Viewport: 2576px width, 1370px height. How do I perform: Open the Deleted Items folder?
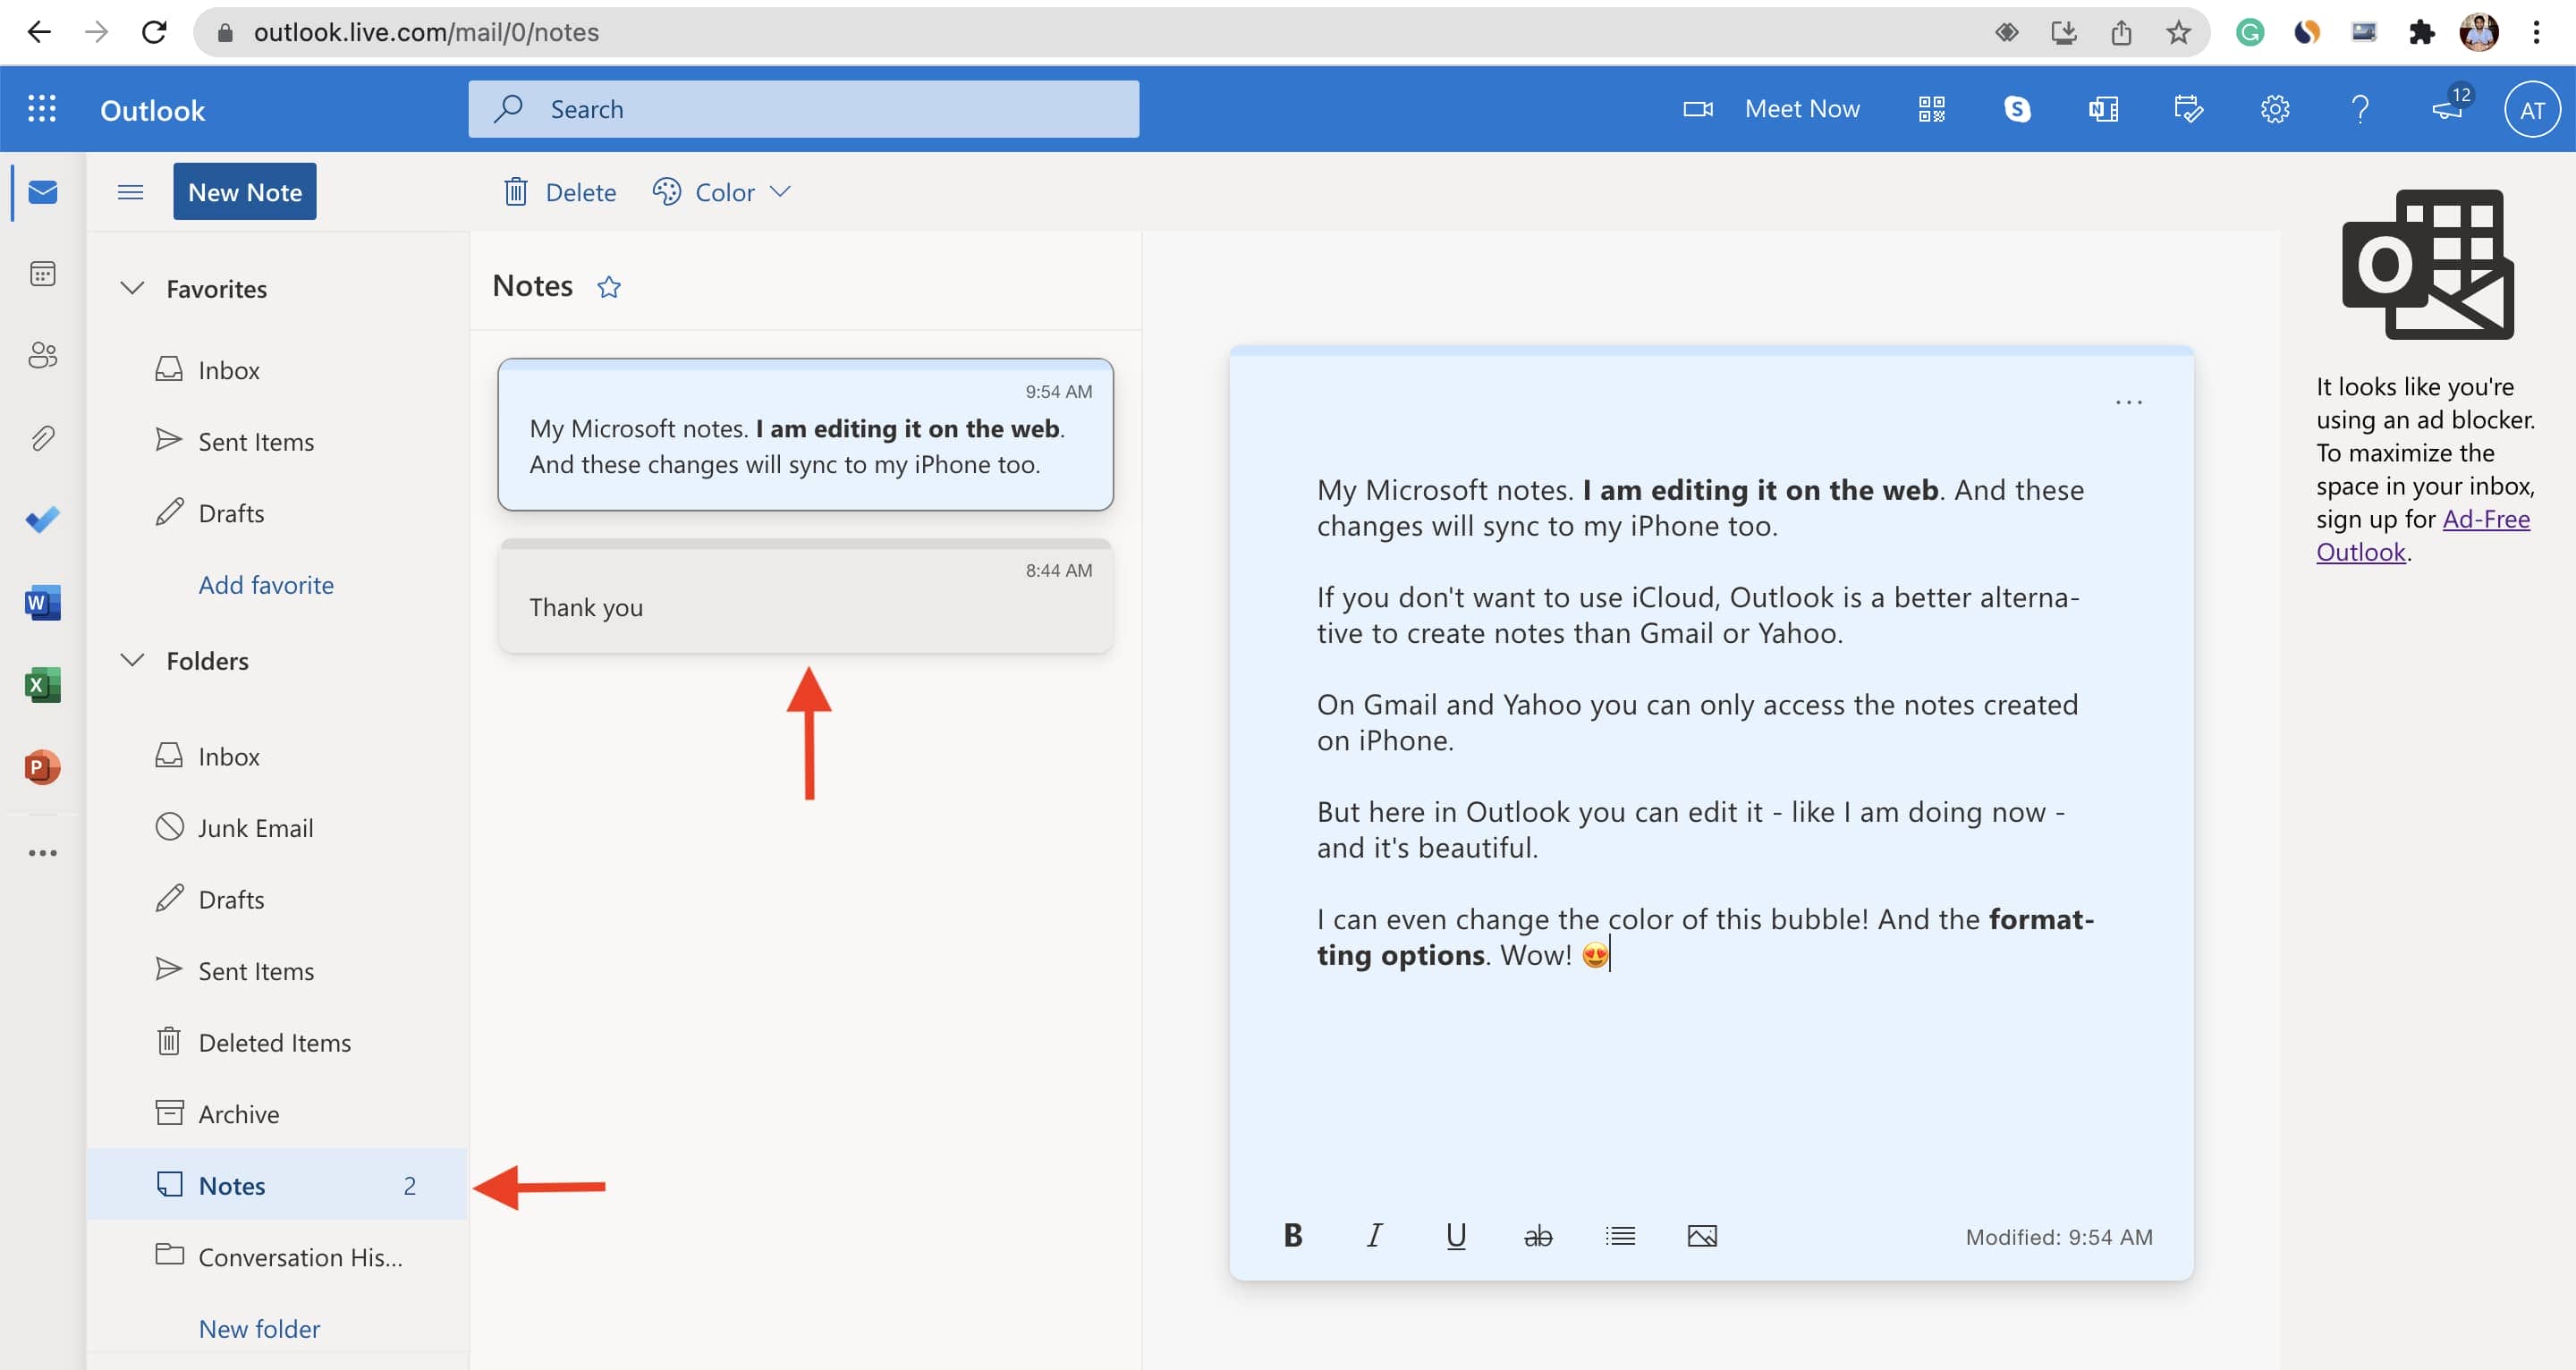point(277,1042)
